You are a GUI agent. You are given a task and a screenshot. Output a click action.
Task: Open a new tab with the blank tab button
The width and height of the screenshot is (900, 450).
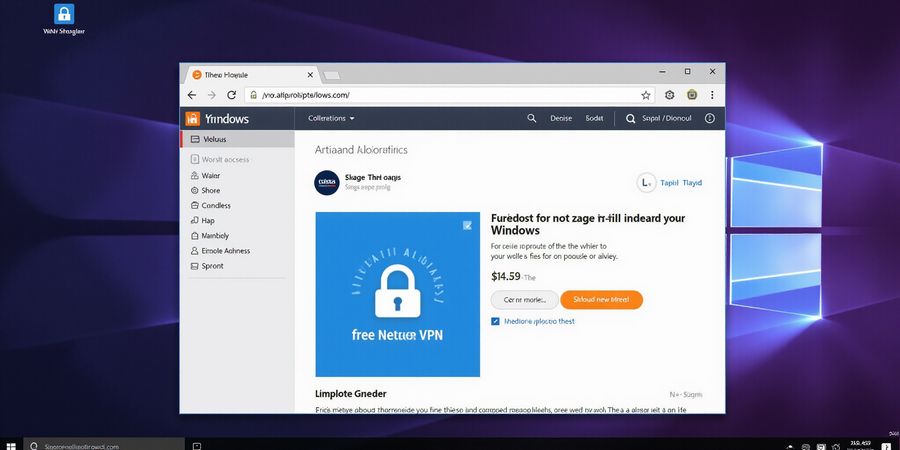click(332, 75)
